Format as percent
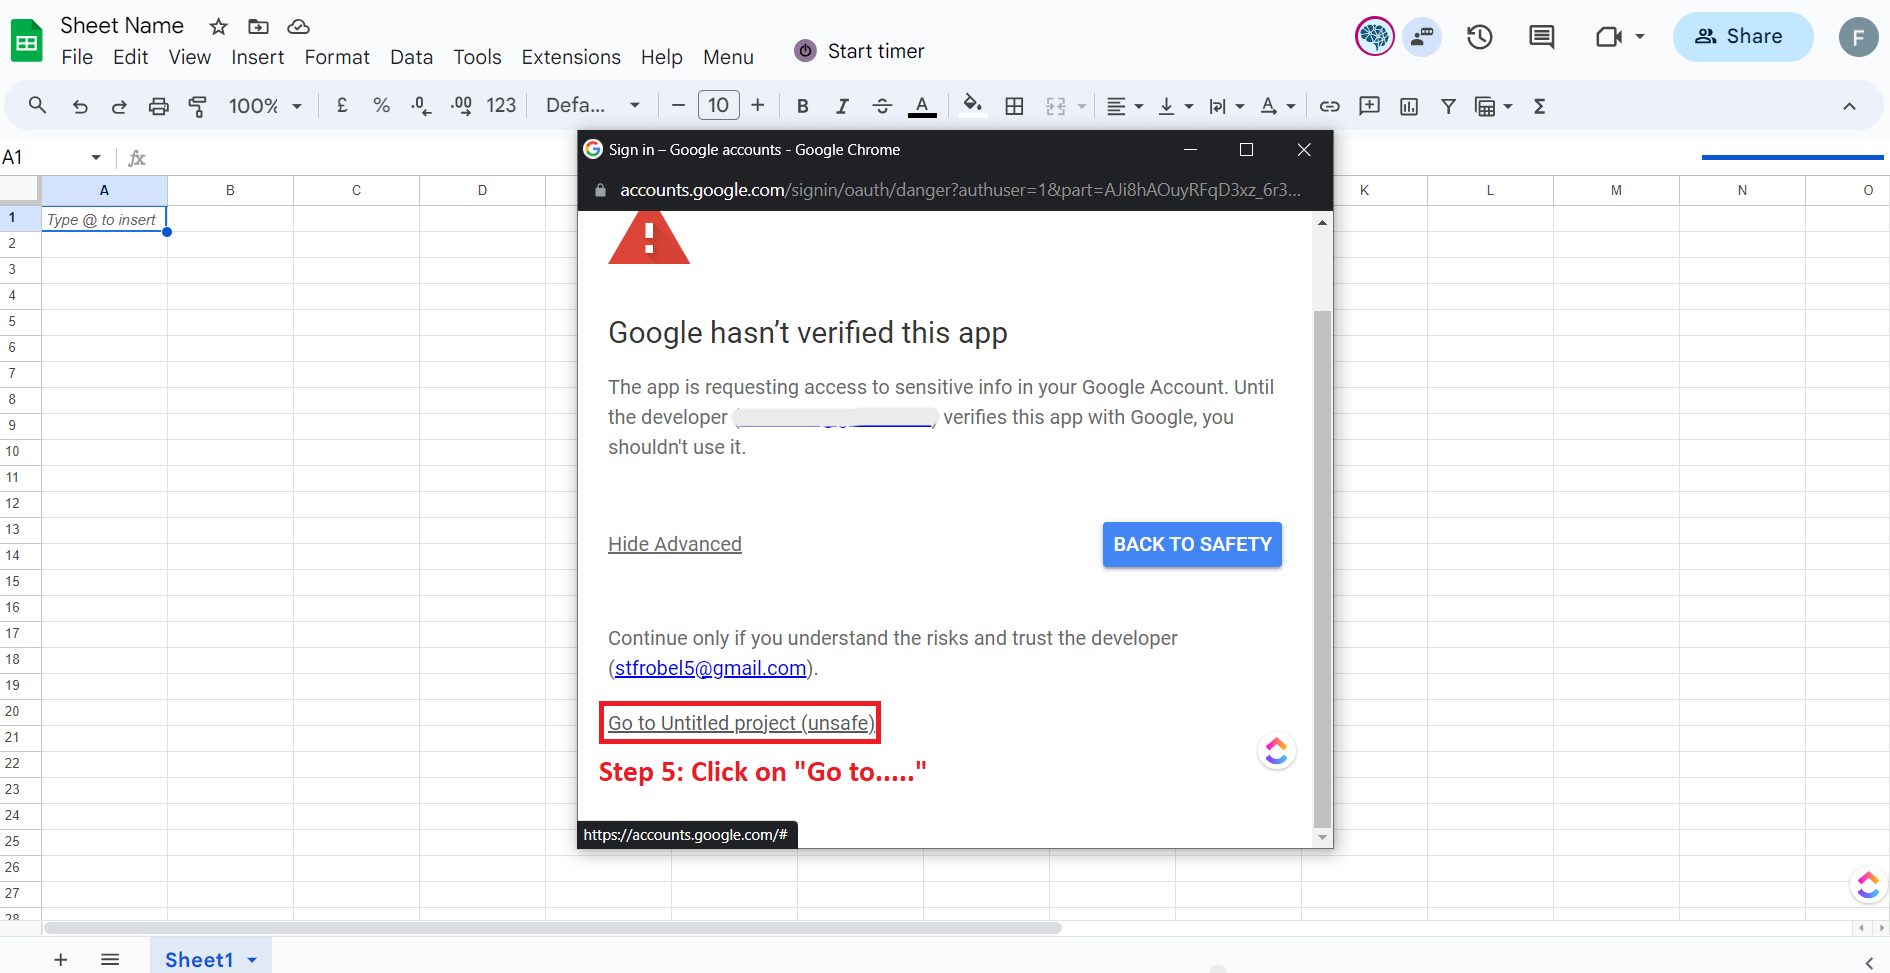Image resolution: width=1890 pixels, height=973 pixels. tap(381, 105)
